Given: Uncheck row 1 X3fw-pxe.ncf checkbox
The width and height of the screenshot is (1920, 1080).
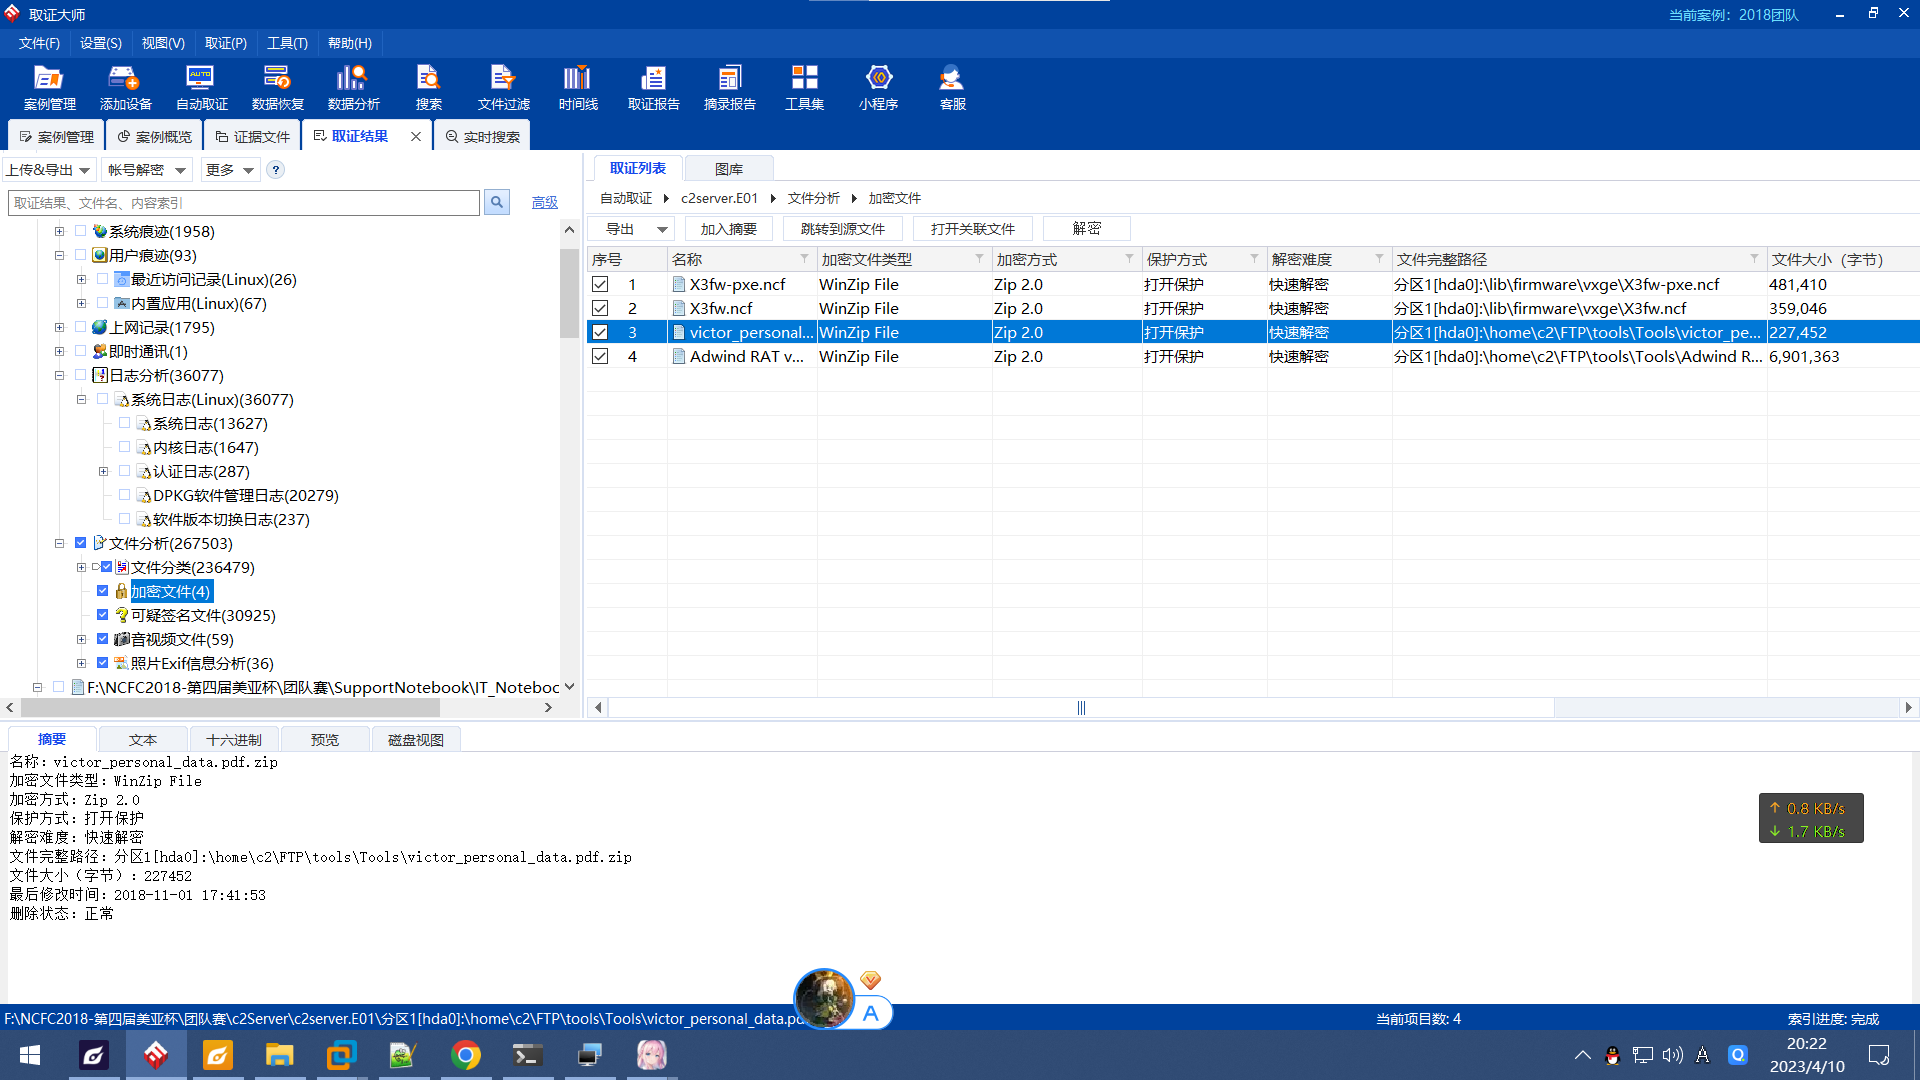Looking at the screenshot, I should (600, 284).
